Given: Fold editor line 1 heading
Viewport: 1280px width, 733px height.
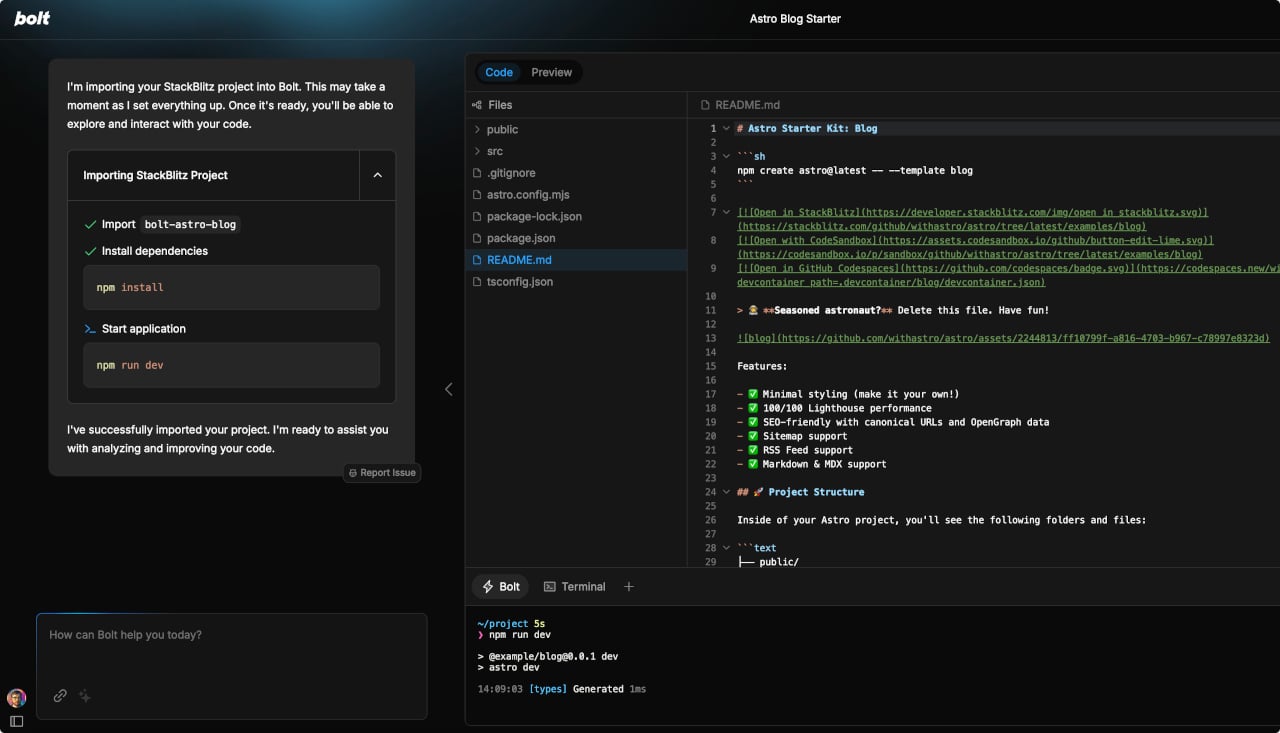Looking at the screenshot, I should tap(726, 128).
